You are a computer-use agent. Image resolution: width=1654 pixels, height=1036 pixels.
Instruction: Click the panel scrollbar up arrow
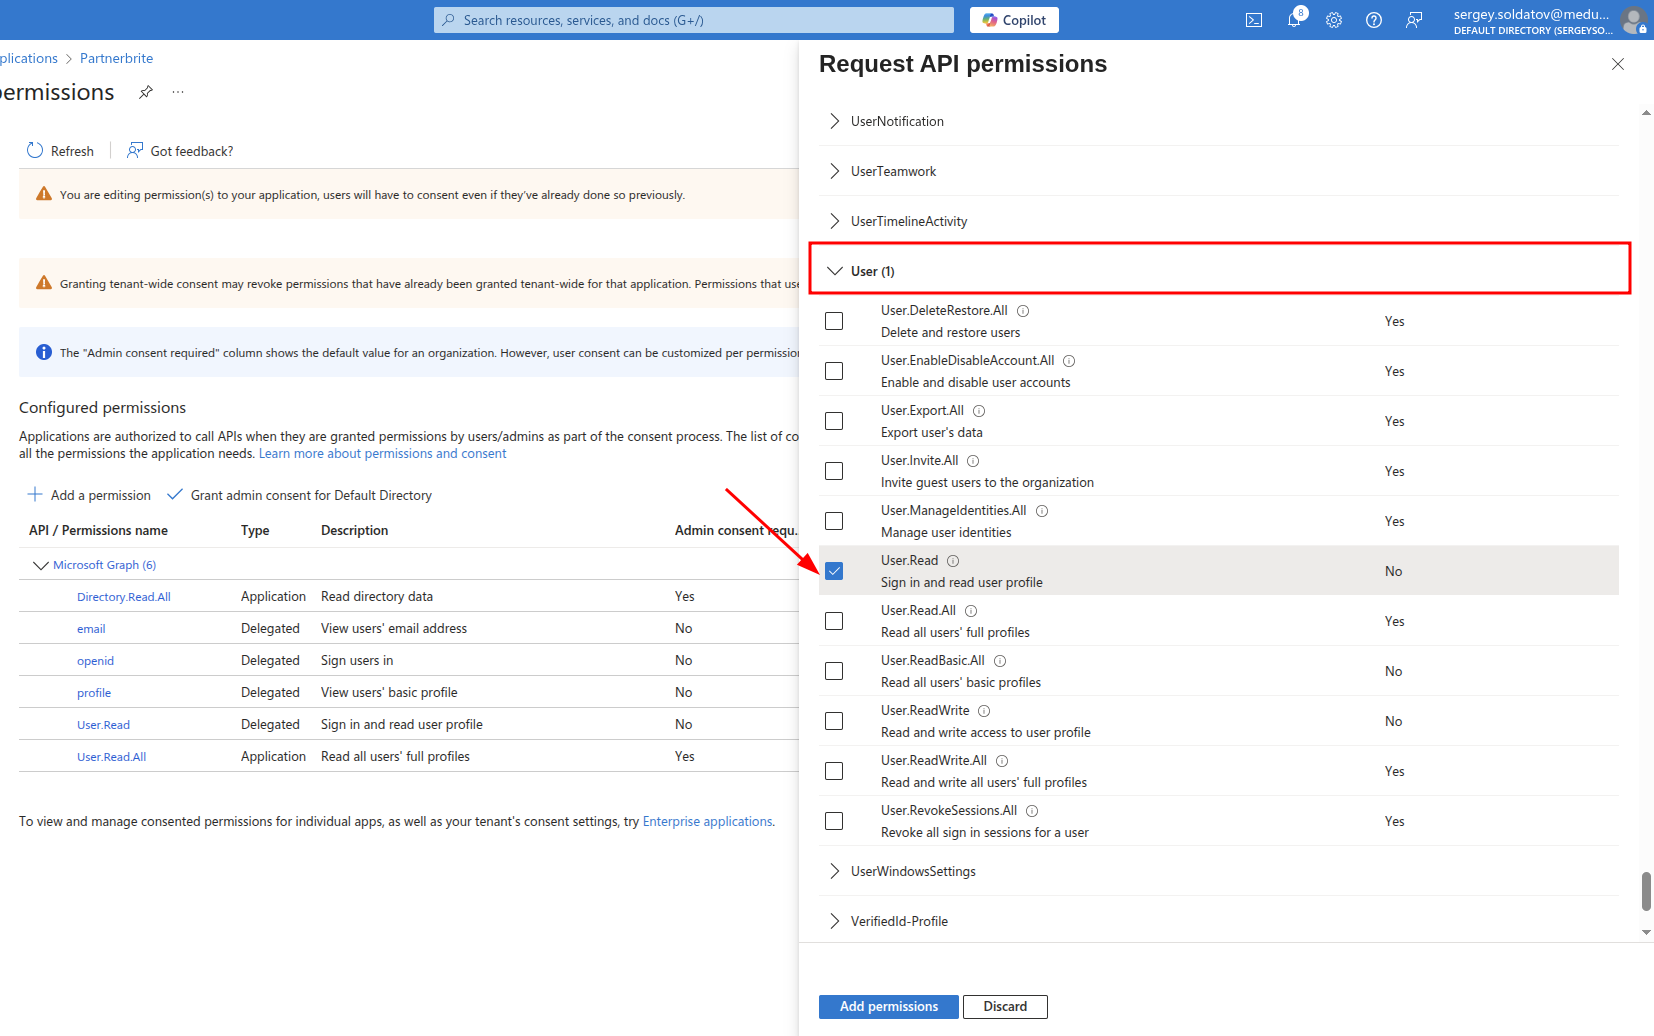1646,113
